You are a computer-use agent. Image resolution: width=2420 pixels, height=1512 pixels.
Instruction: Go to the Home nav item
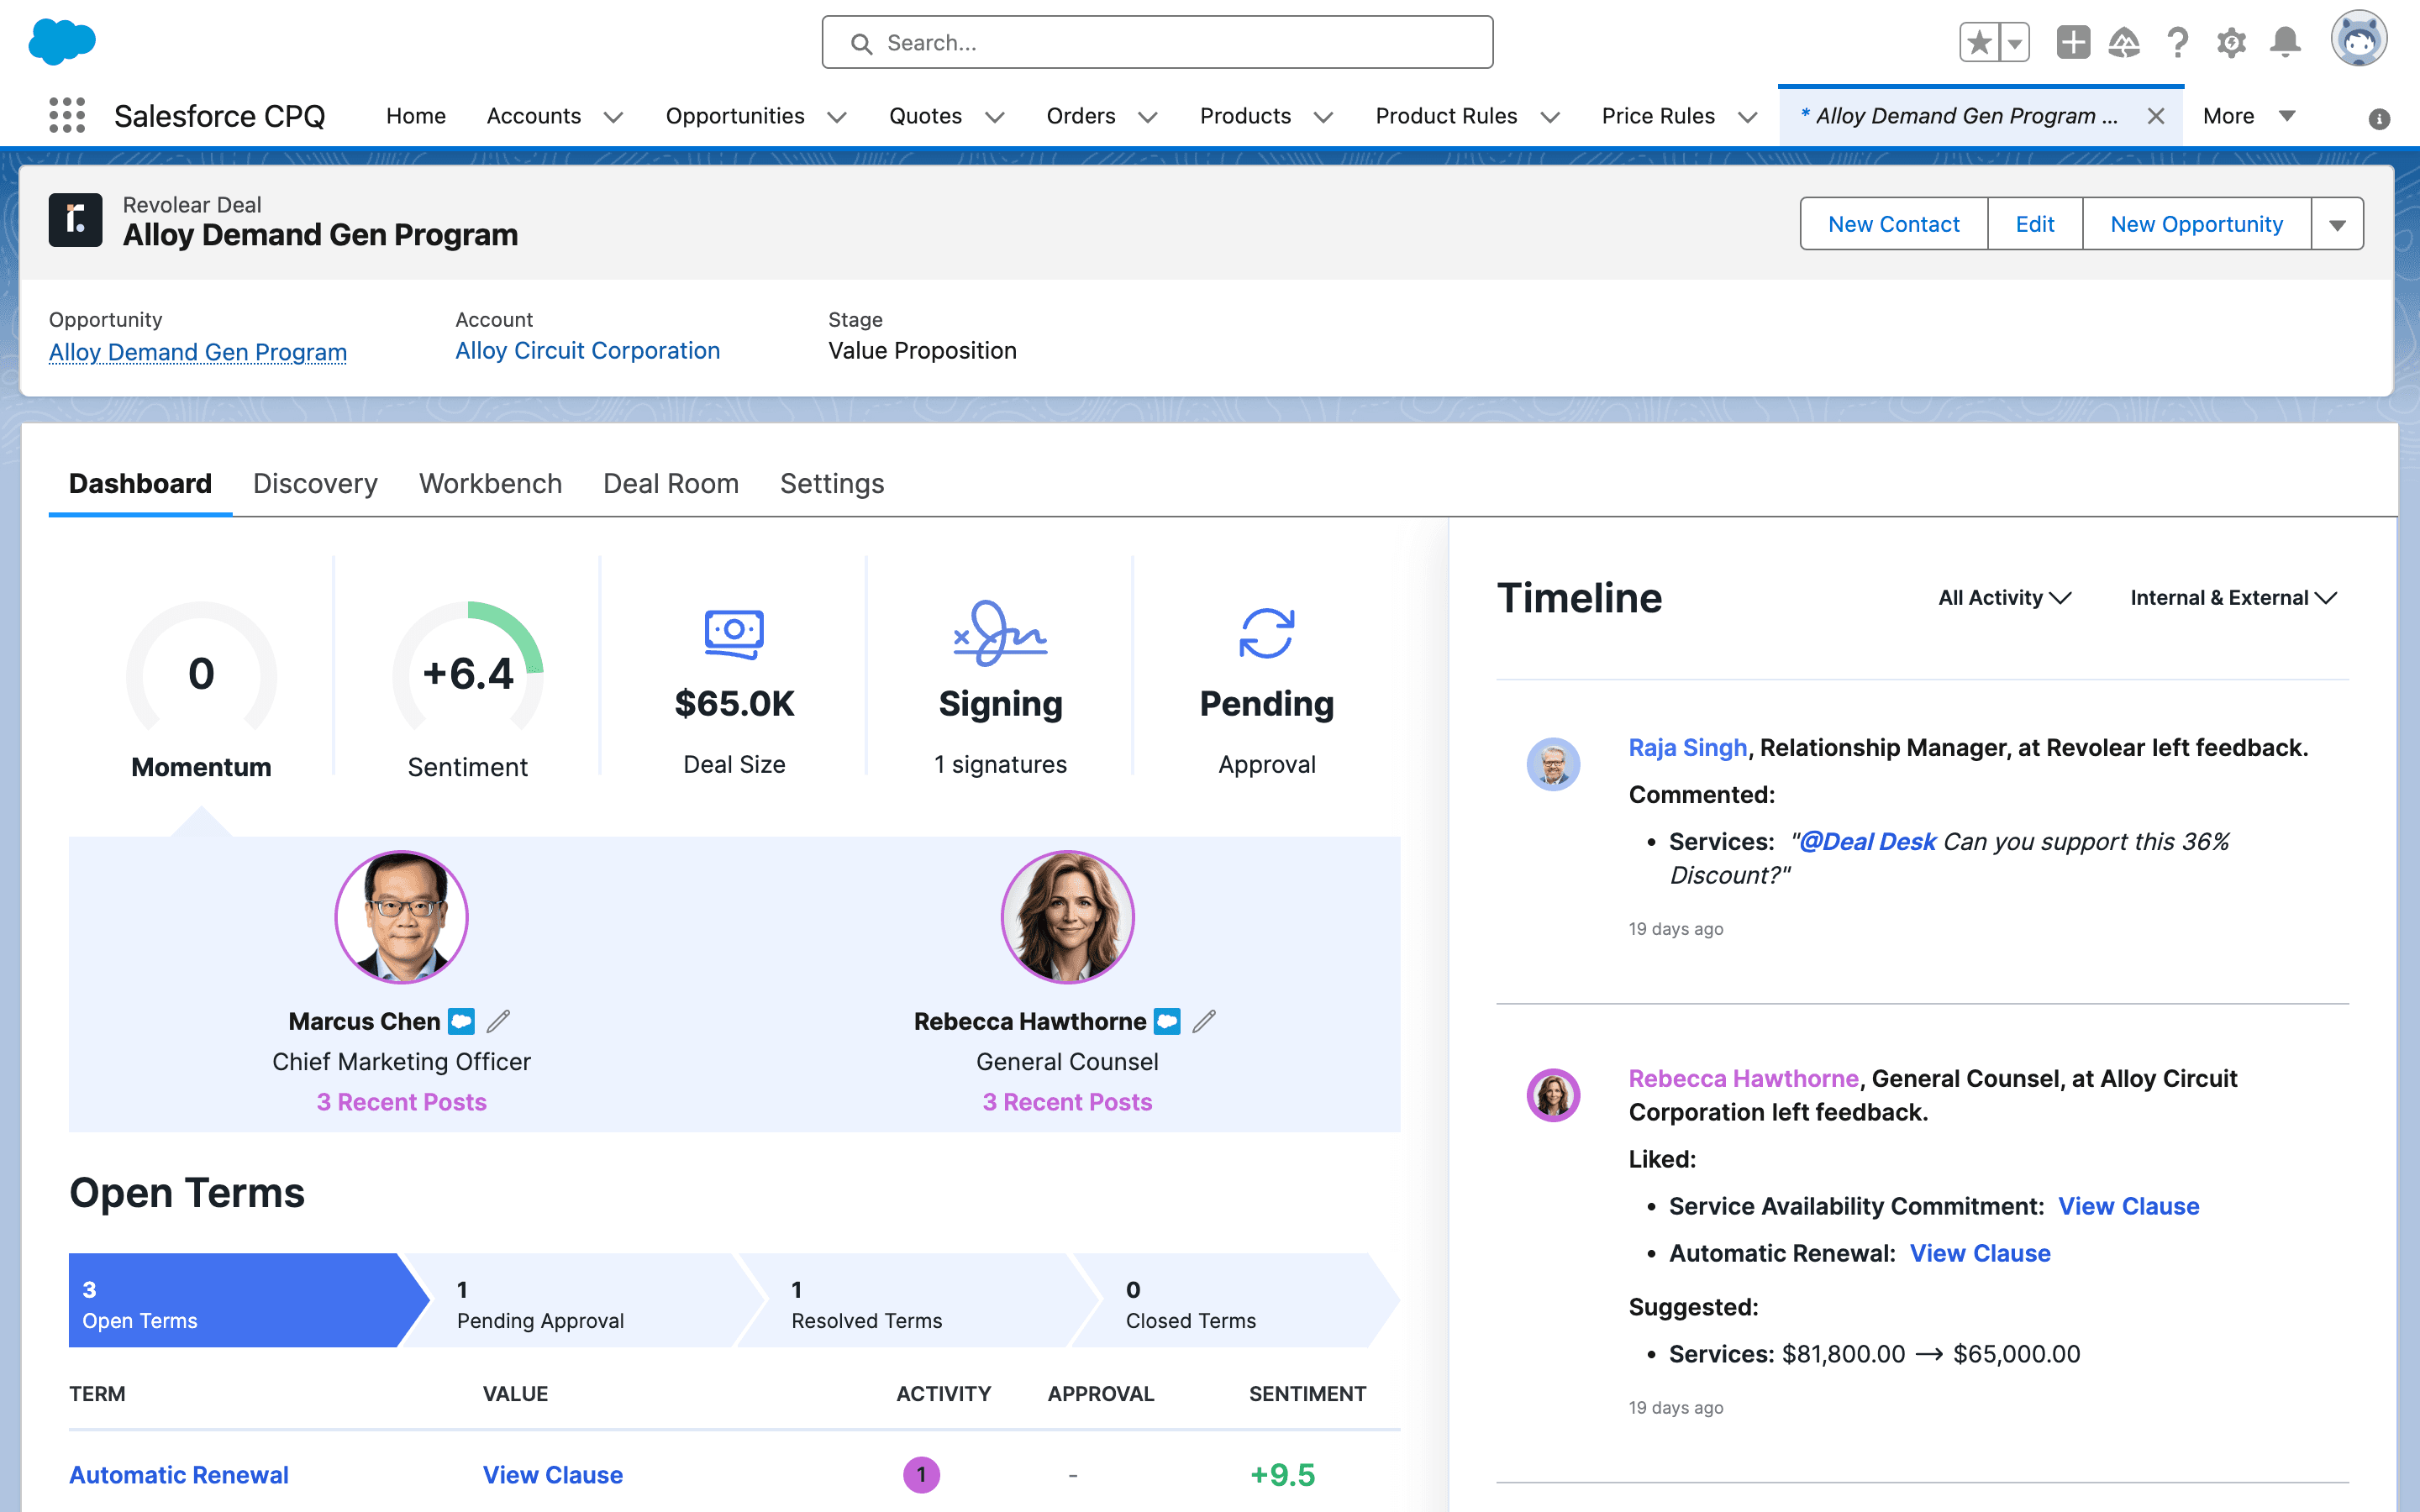click(416, 116)
